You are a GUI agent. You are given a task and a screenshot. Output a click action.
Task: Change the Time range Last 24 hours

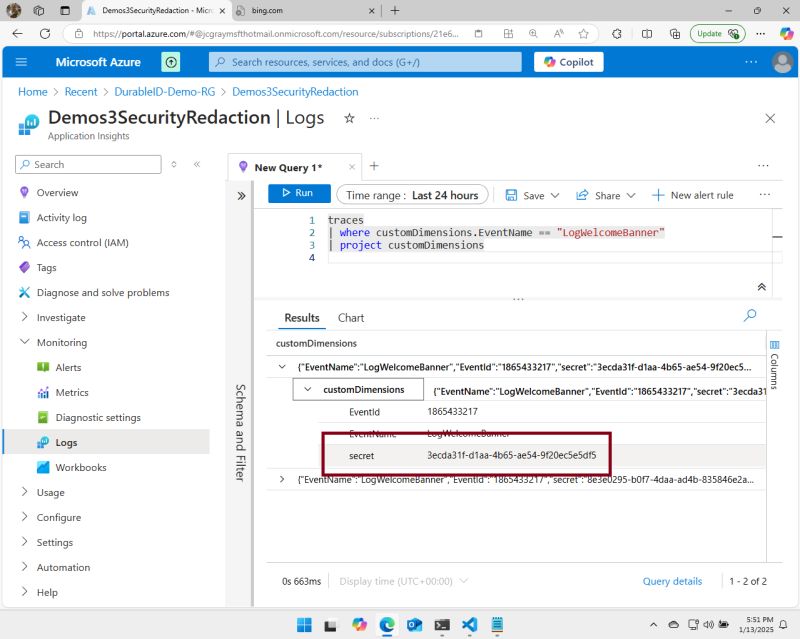point(412,195)
